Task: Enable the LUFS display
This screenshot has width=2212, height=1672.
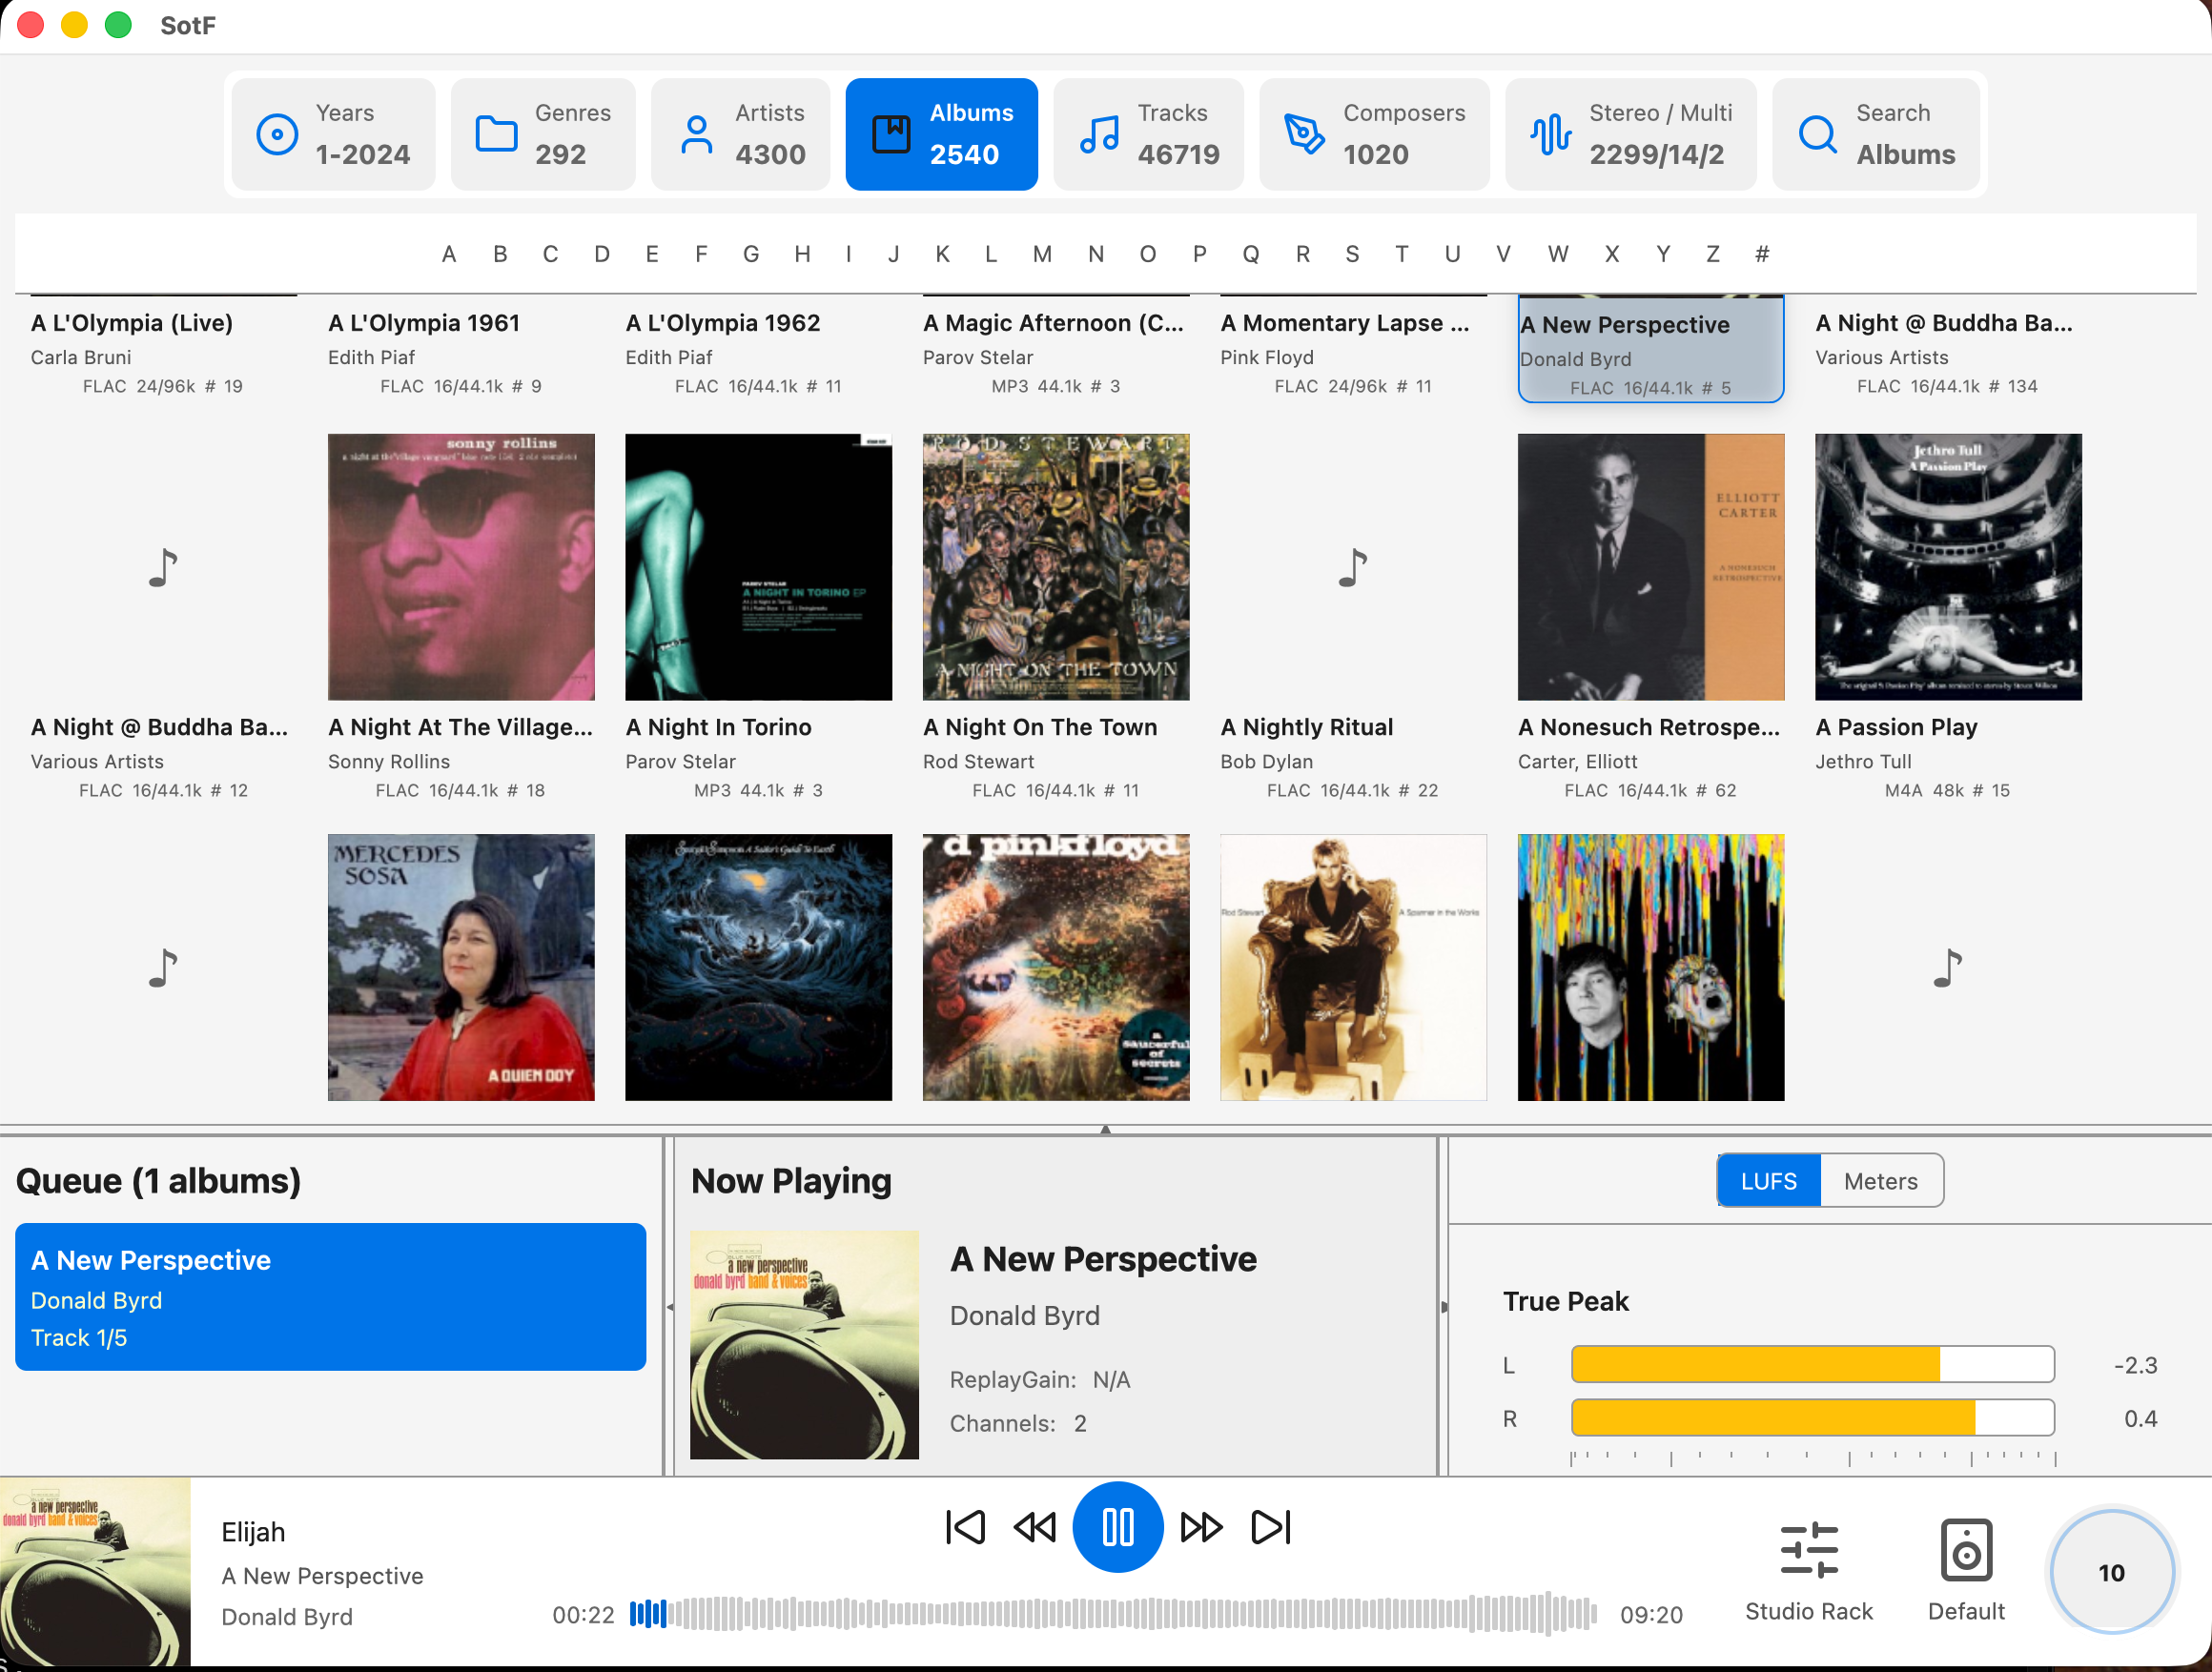Action: pos(1768,1180)
